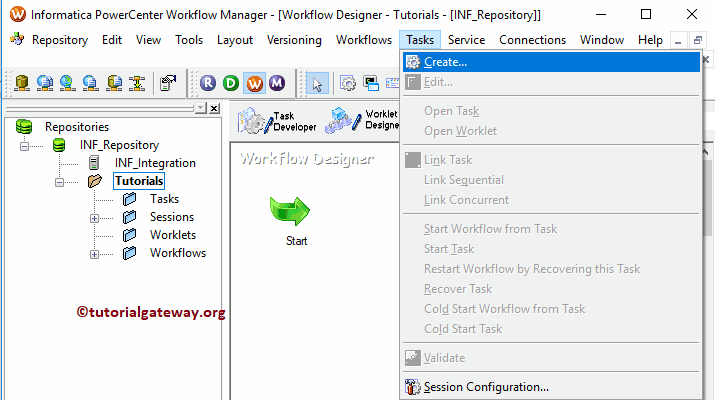Click the gear Create Task toolbar icon
Viewport: 715px width, 400px height.
[x=348, y=83]
